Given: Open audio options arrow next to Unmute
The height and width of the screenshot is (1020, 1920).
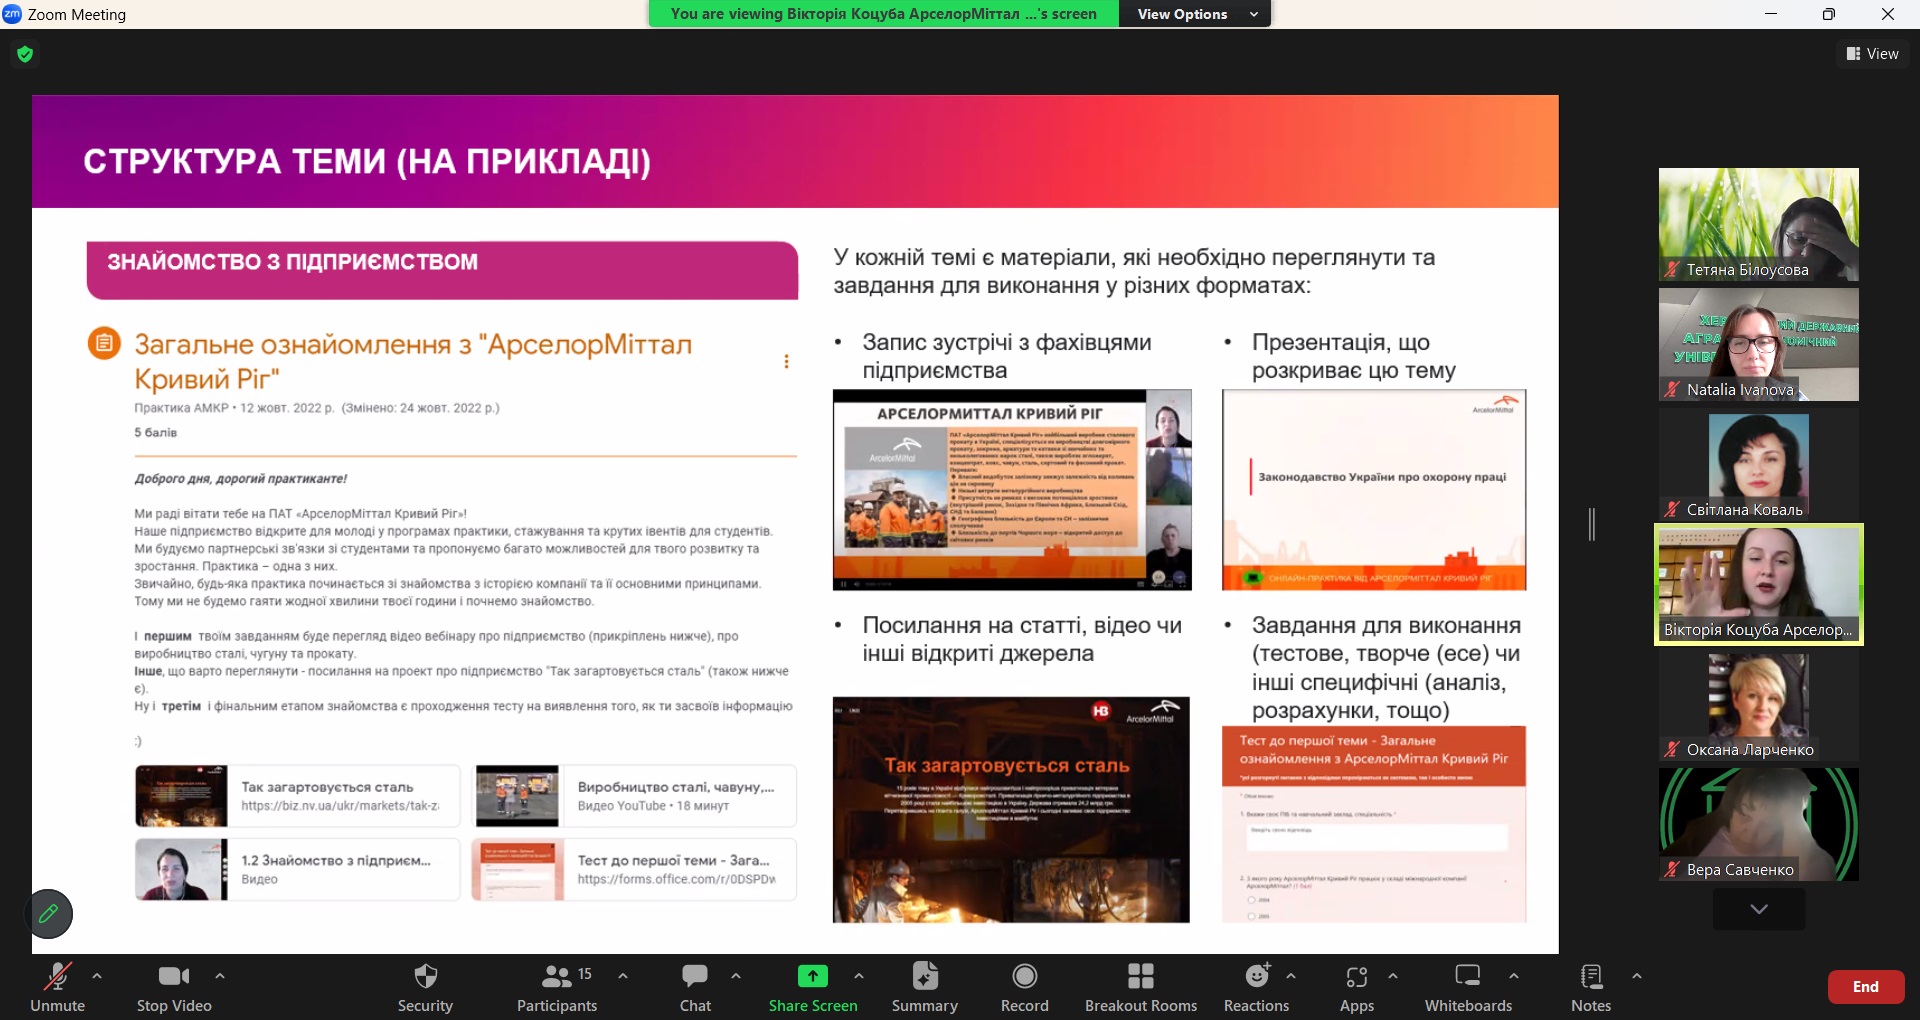Looking at the screenshot, I should (x=97, y=976).
